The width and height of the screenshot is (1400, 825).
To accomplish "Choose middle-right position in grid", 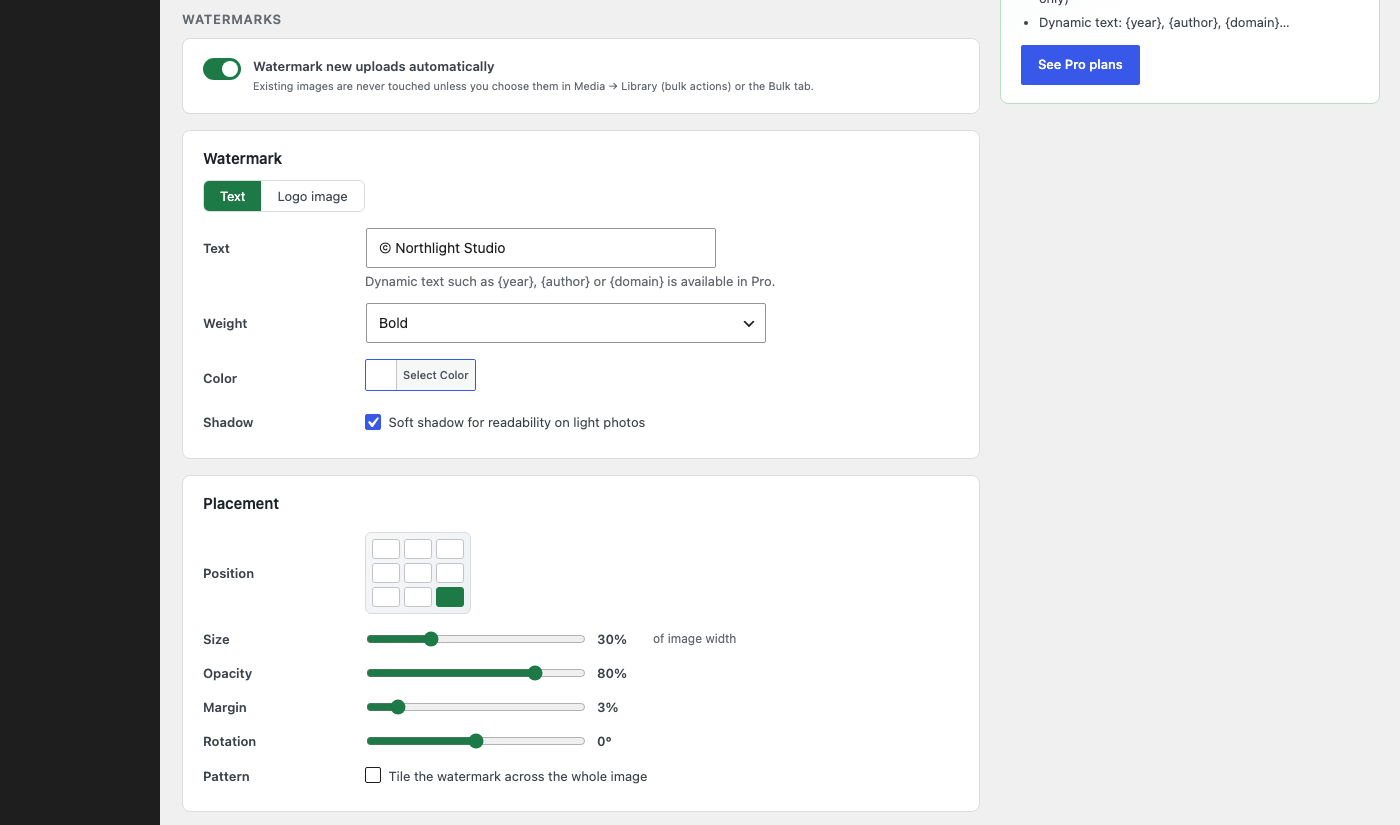I will coord(450,573).
